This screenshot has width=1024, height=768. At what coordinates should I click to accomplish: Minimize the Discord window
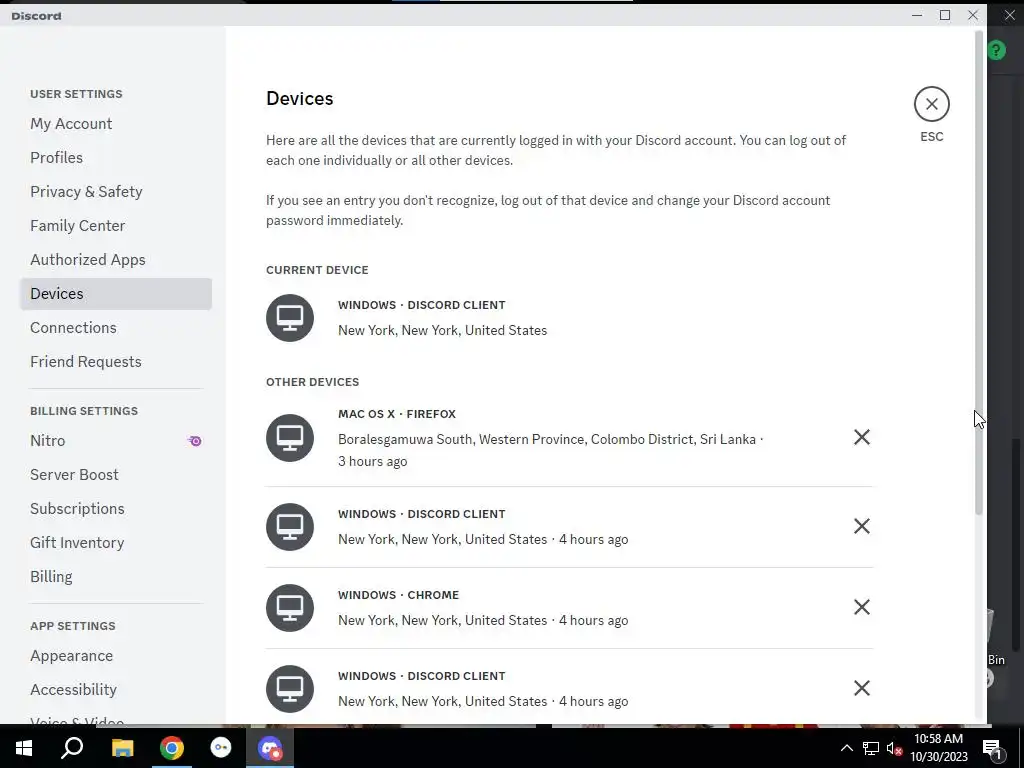(917, 15)
